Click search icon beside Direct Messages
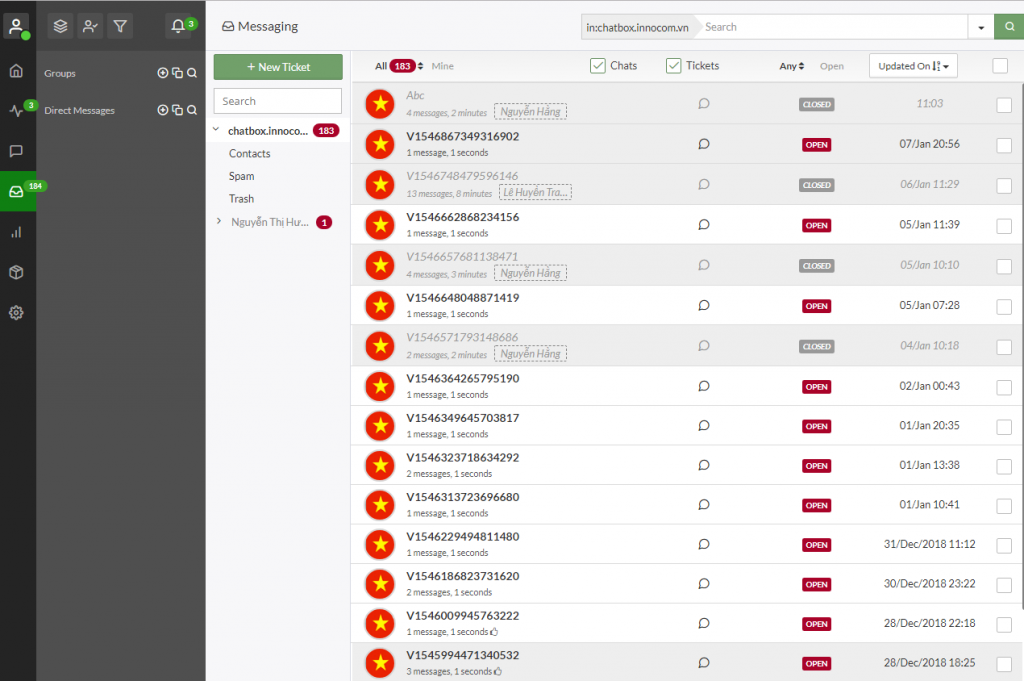The width and height of the screenshot is (1024, 681). 192,110
